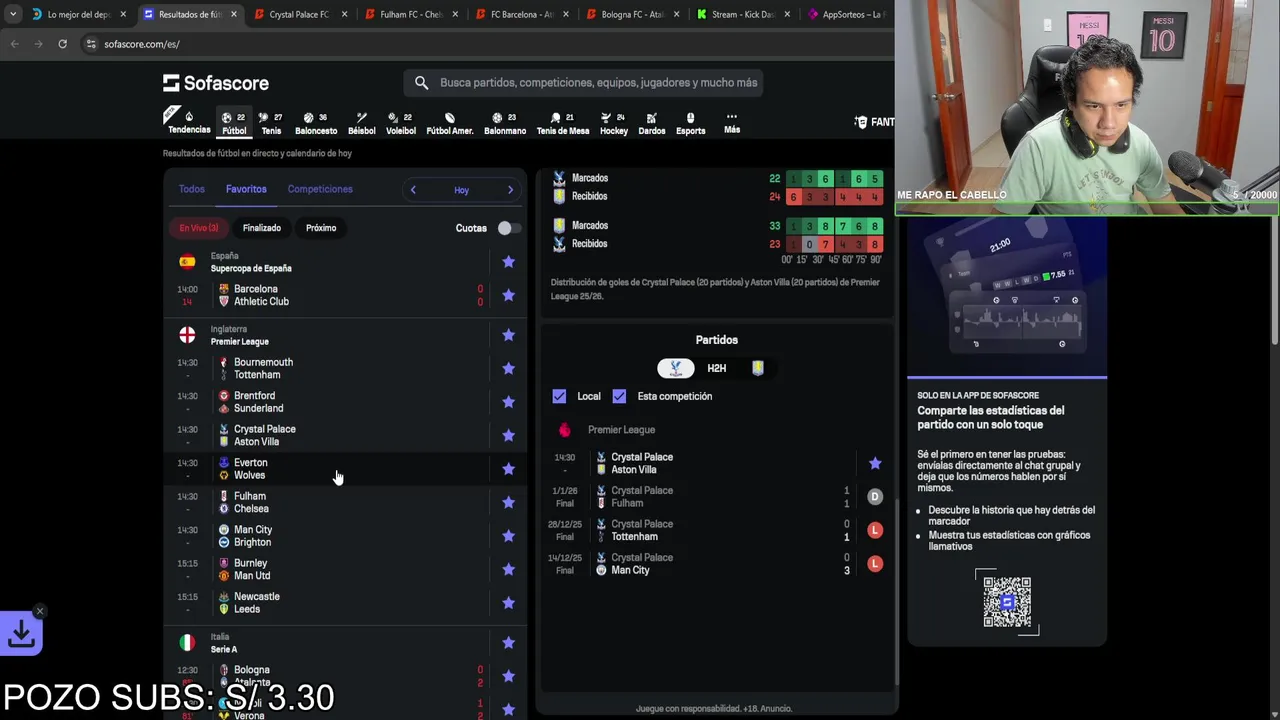Unfavorite Crystal Palace vs Aston Villa in Partidos
Image resolution: width=1280 pixels, height=720 pixels.
[x=875, y=463]
